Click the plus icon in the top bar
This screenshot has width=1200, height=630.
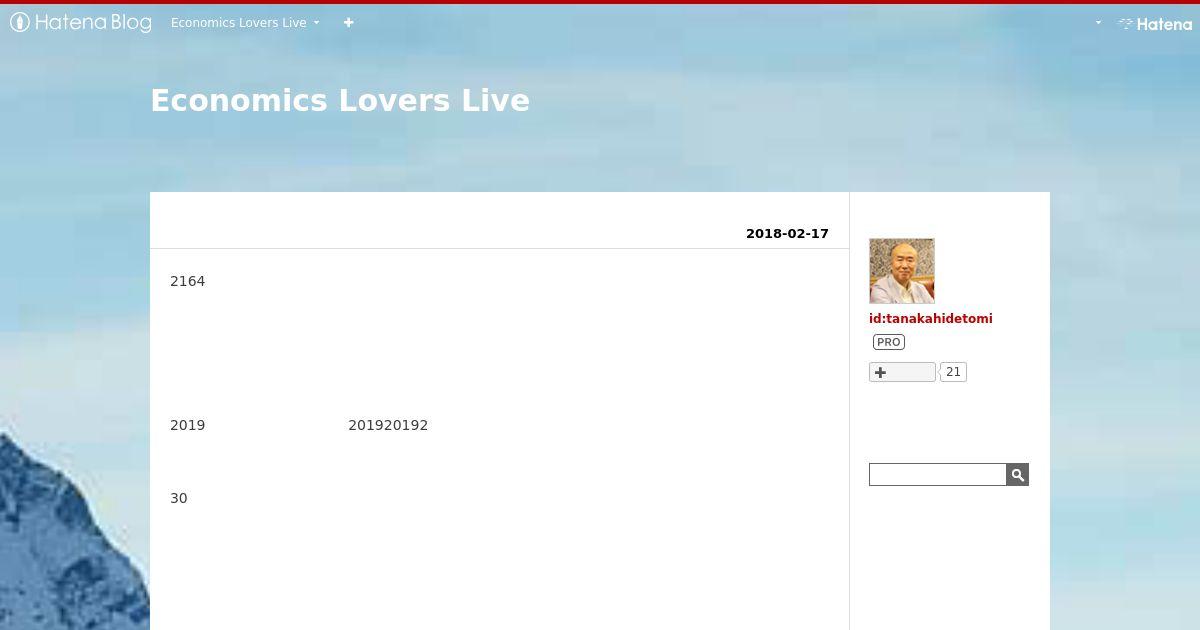[x=348, y=22]
